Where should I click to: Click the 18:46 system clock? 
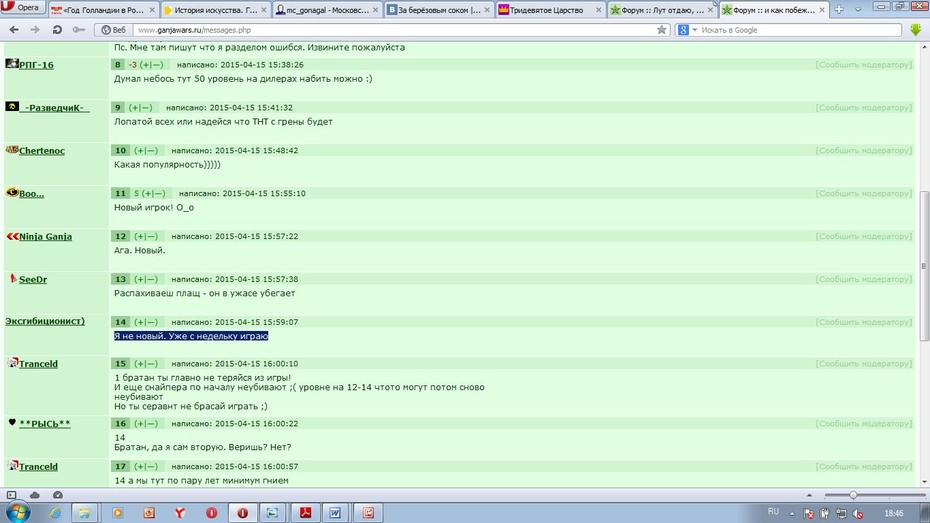[x=893, y=514]
